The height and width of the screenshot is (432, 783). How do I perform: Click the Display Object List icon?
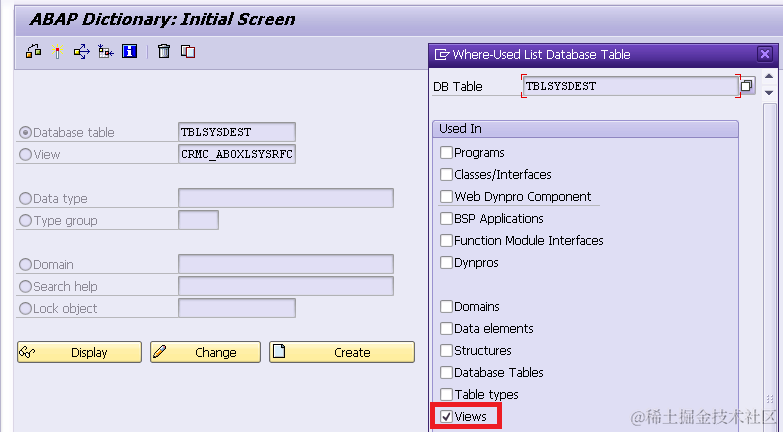coord(105,51)
